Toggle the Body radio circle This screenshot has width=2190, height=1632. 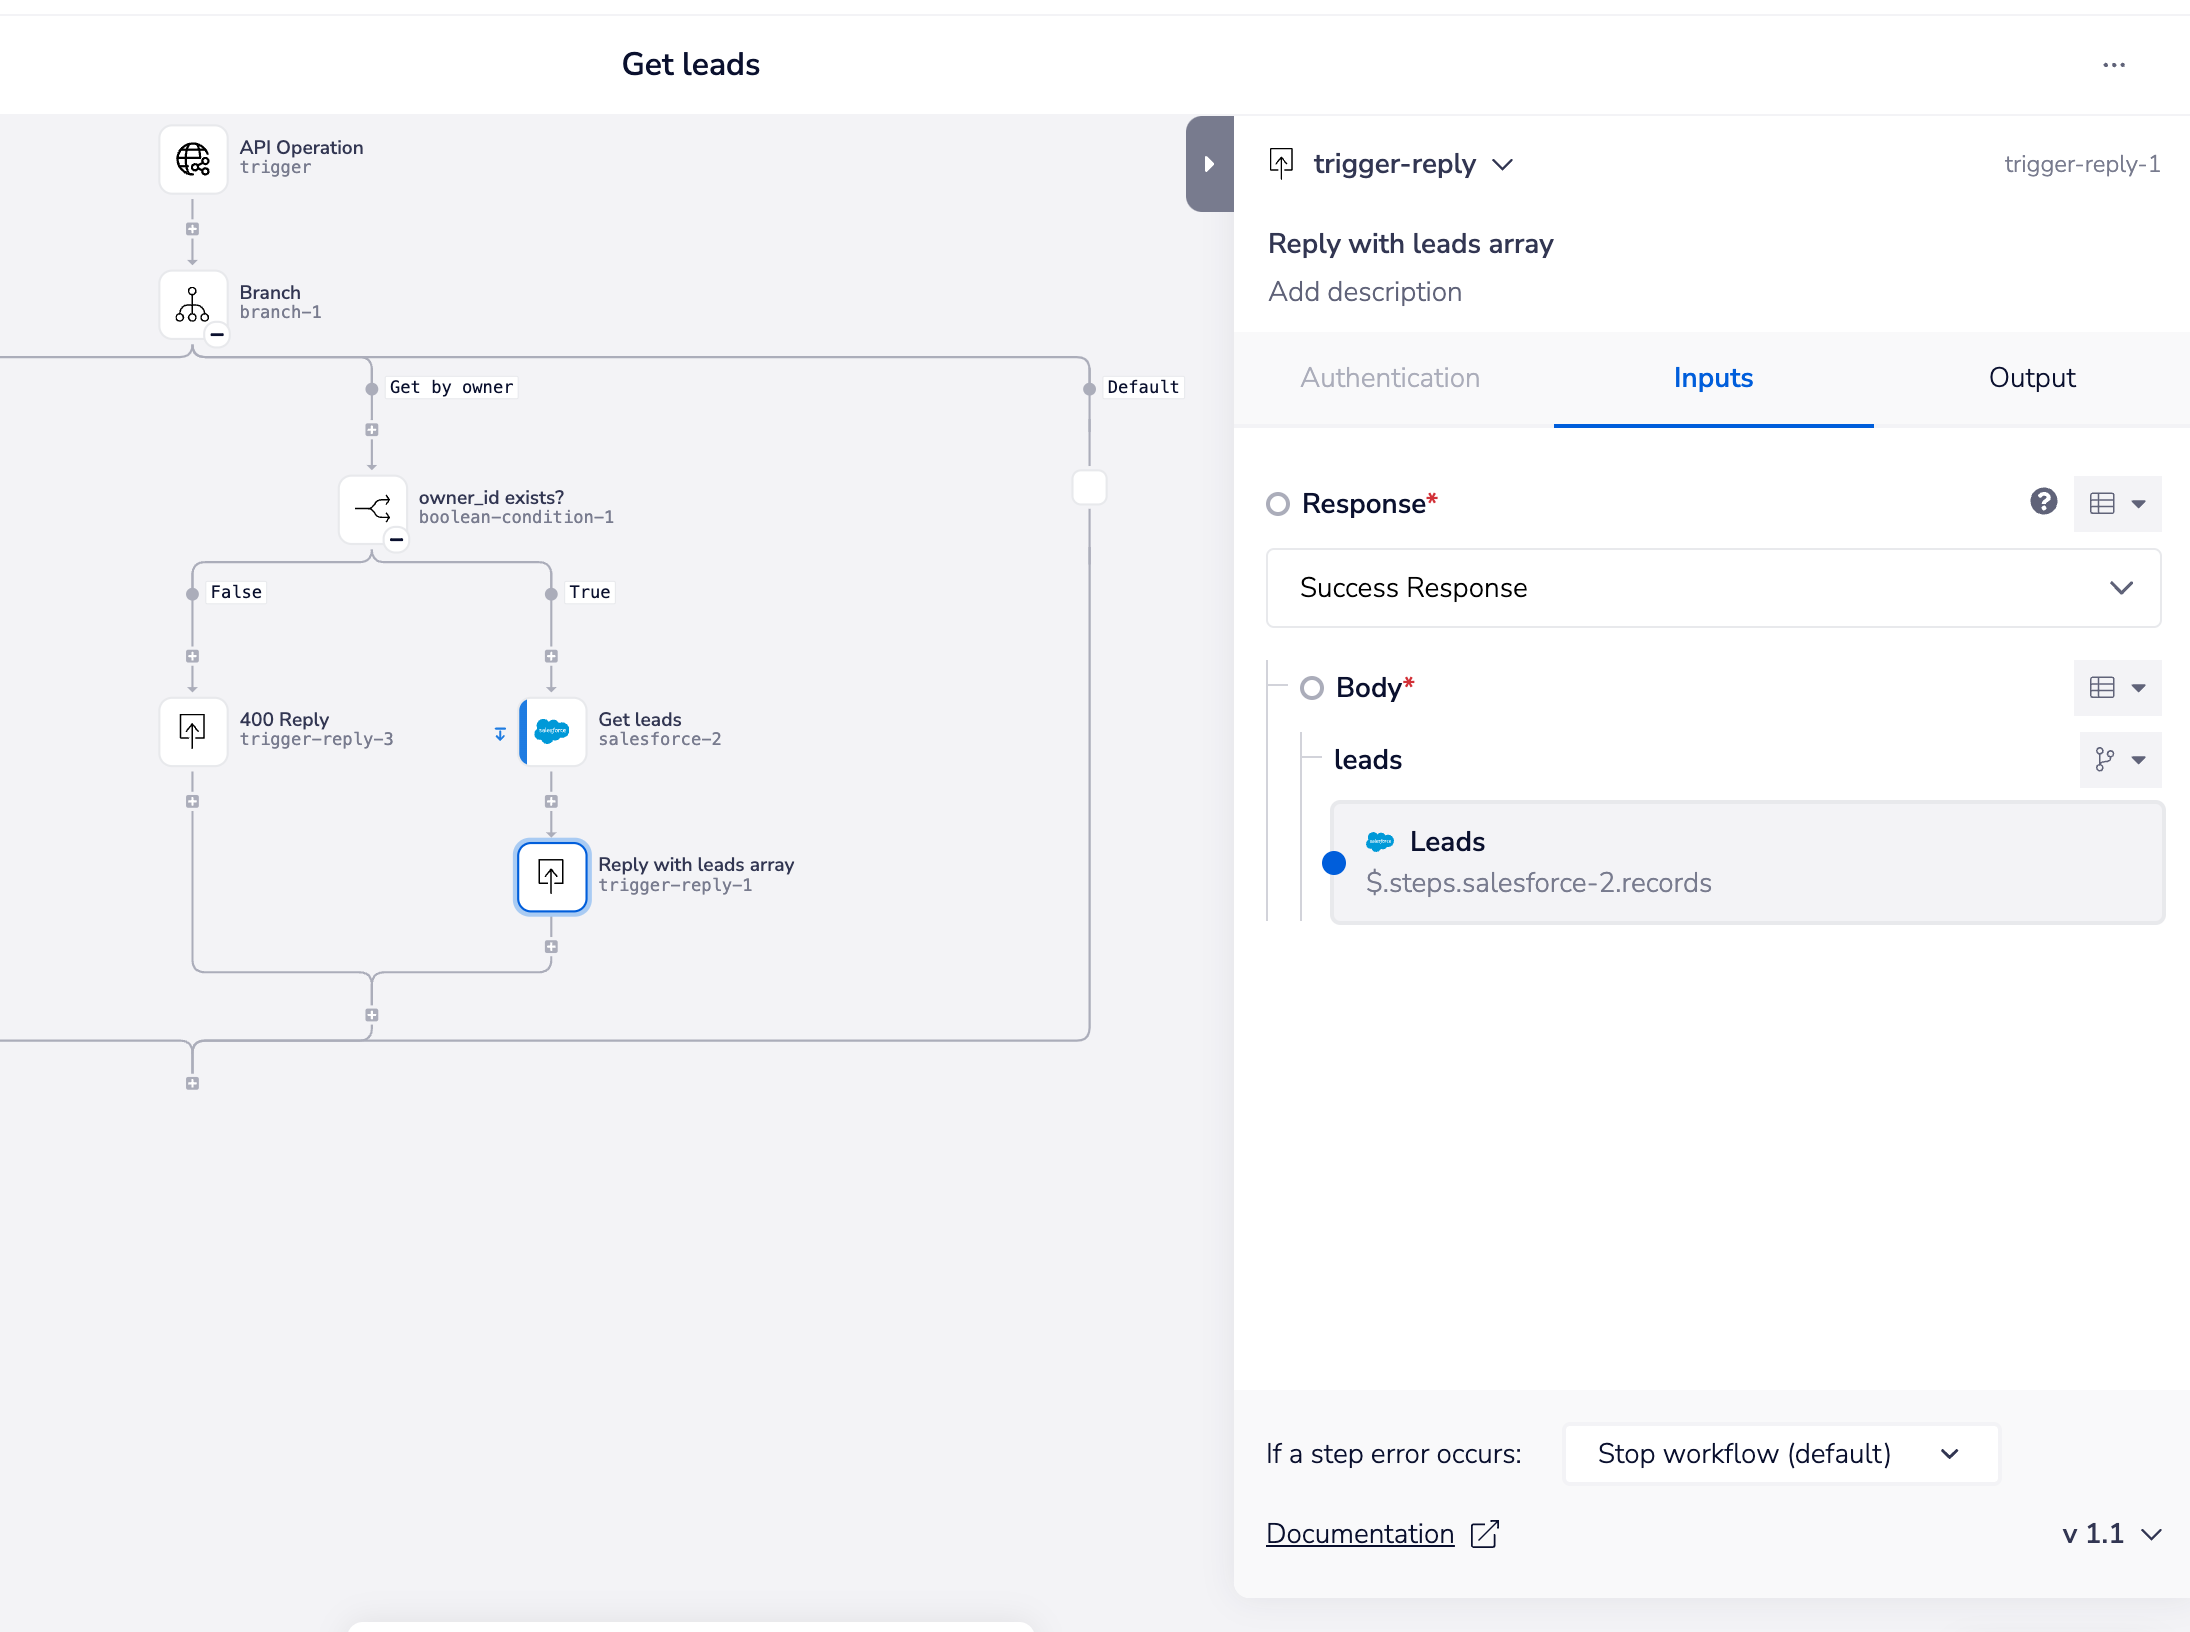1312,688
